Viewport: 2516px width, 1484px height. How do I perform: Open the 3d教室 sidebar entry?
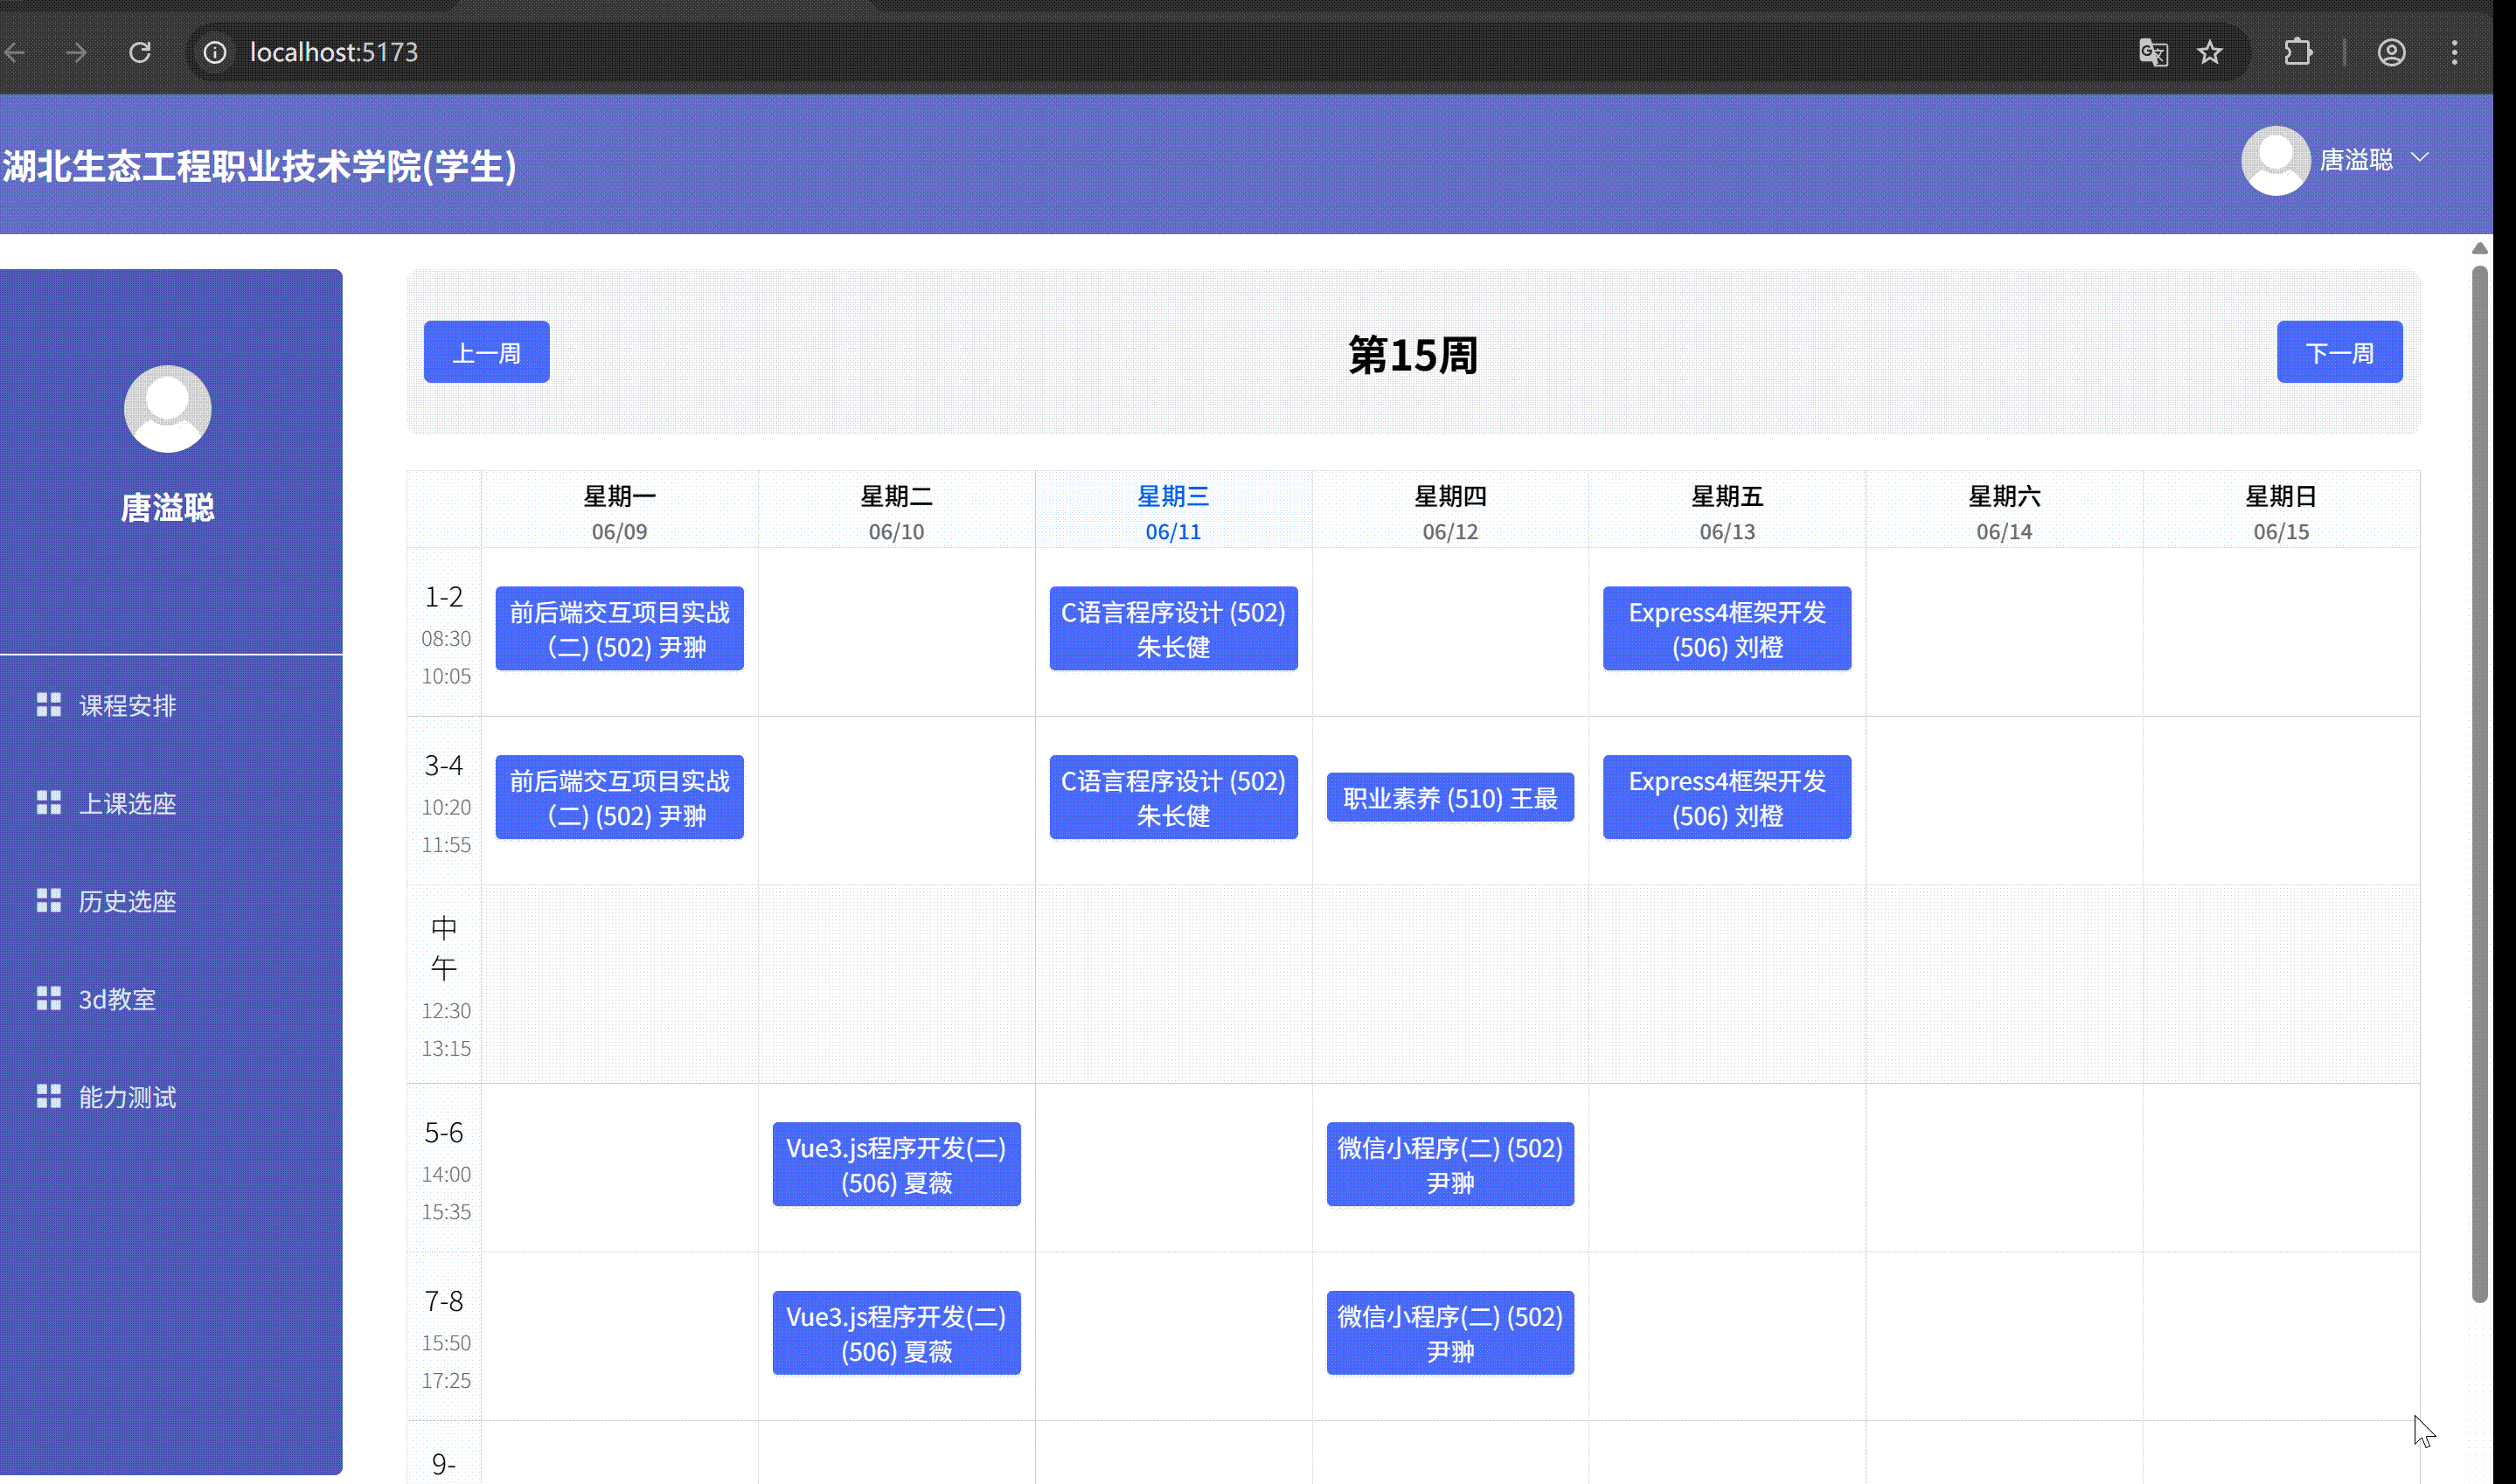pyautogui.click(x=117, y=1000)
